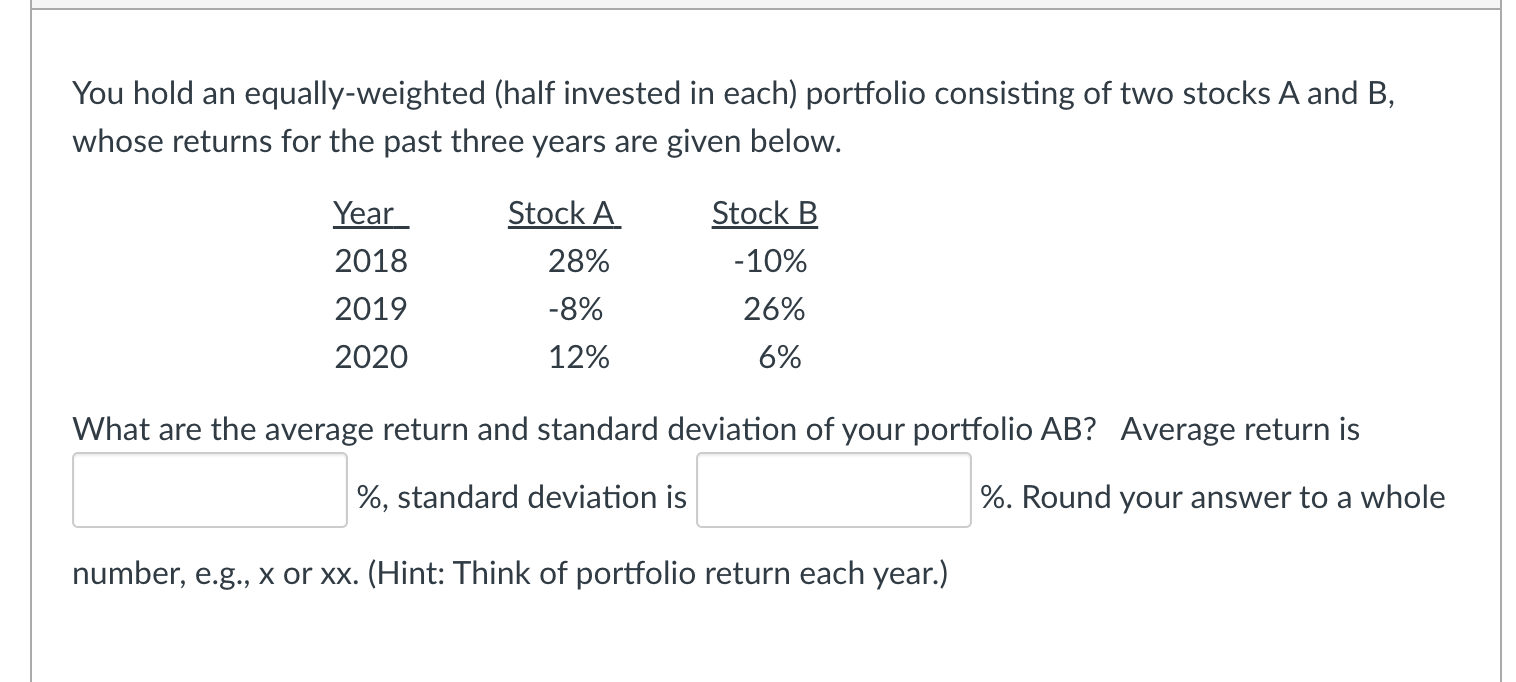The image size is (1516, 682).
Task: Click the underlined Stock B column header
Action: click(x=765, y=213)
